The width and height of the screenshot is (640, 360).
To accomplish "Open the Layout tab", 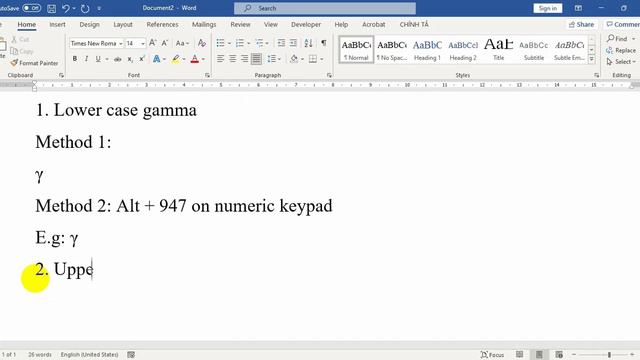I will (123, 24).
